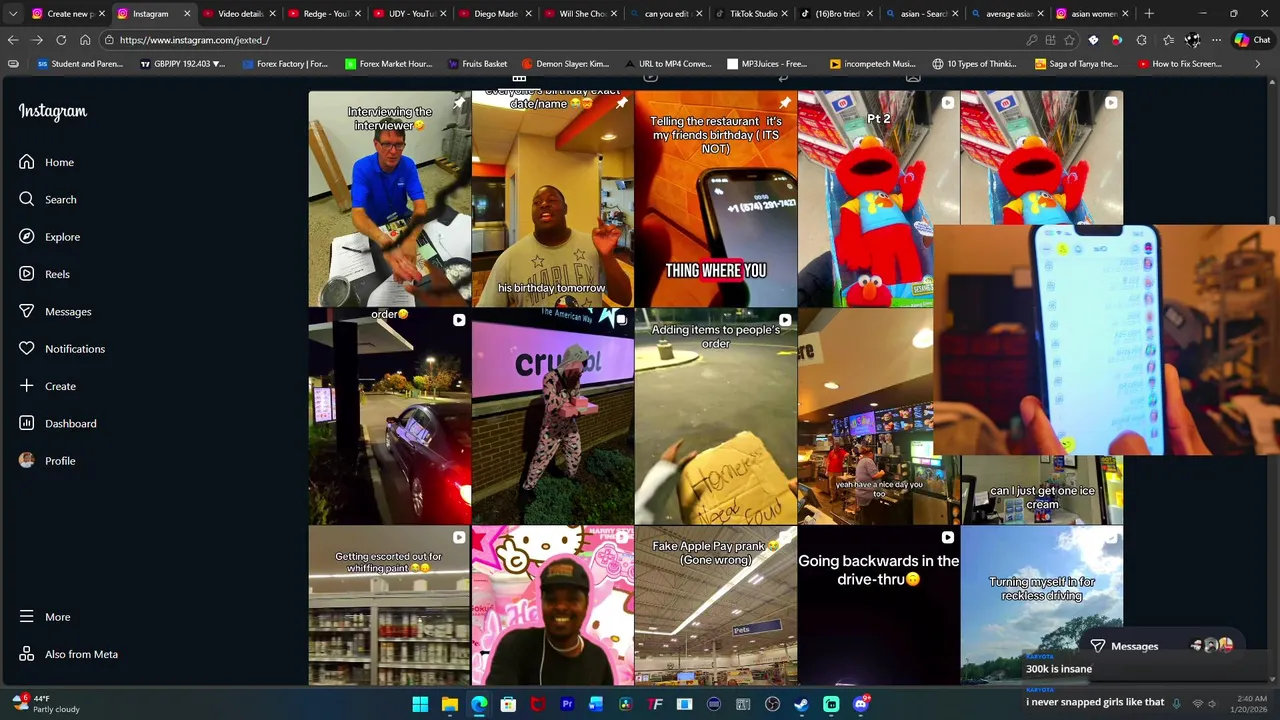
Task: Open the Windows Start menu
Action: tap(420, 704)
